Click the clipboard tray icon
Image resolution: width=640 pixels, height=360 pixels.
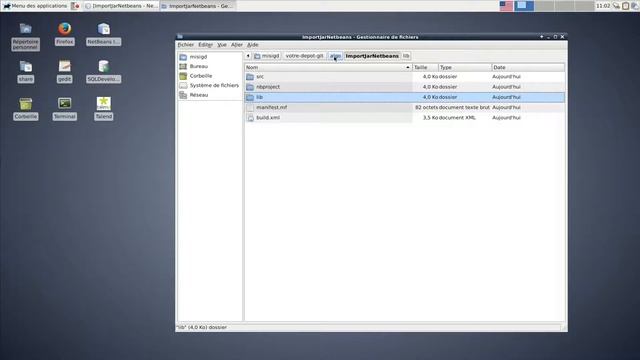(626, 6)
